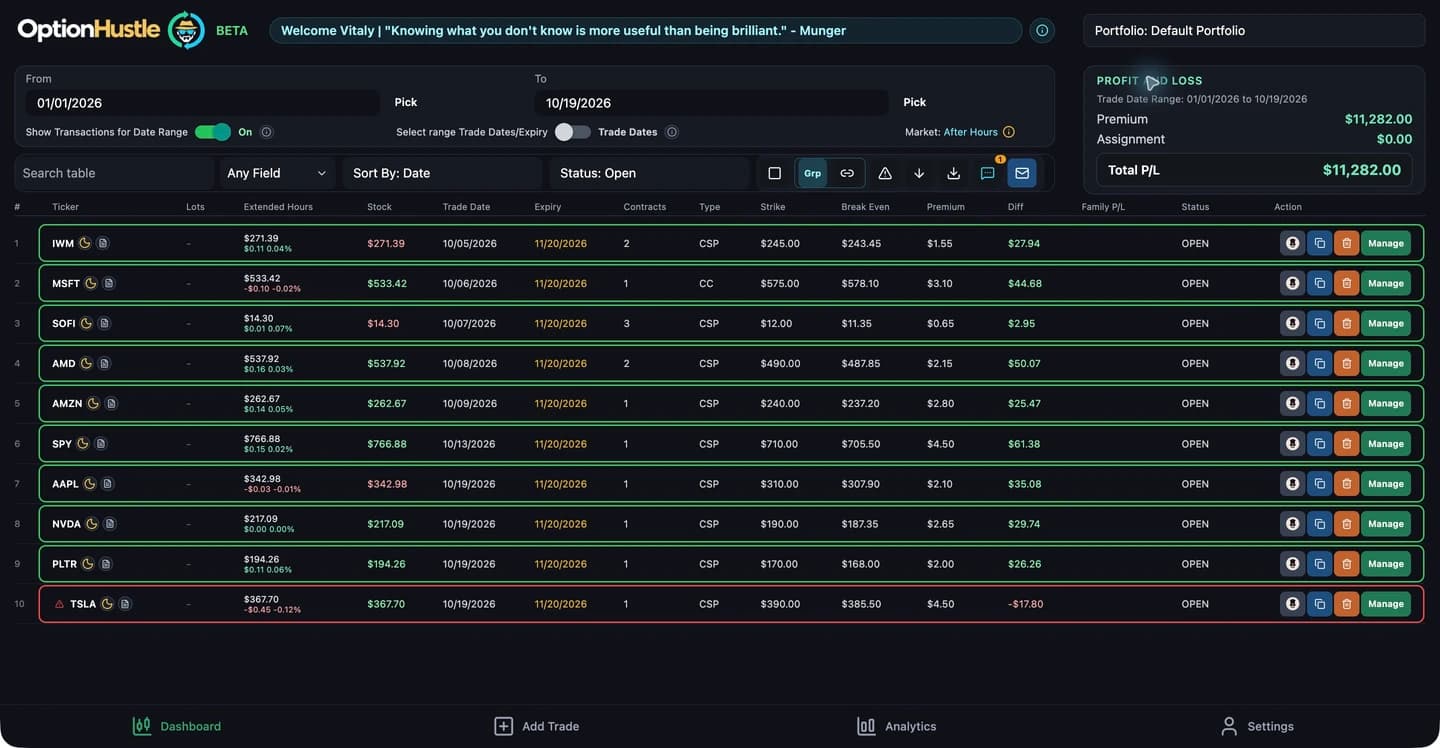Click the moon icon next to NVDA ticker
The width and height of the screenshot is (1440, 748).
(x=92, y=524)
